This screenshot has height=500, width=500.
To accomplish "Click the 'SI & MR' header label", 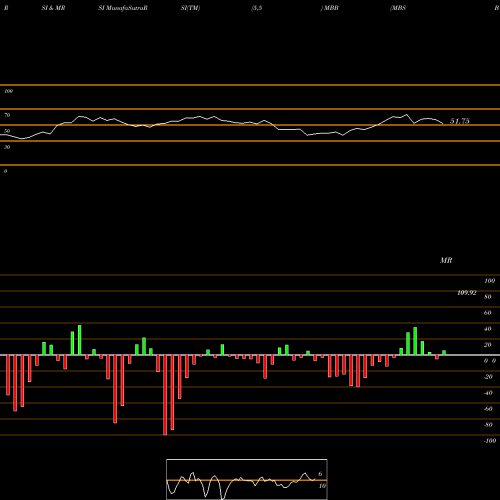I will pos(53,8).
